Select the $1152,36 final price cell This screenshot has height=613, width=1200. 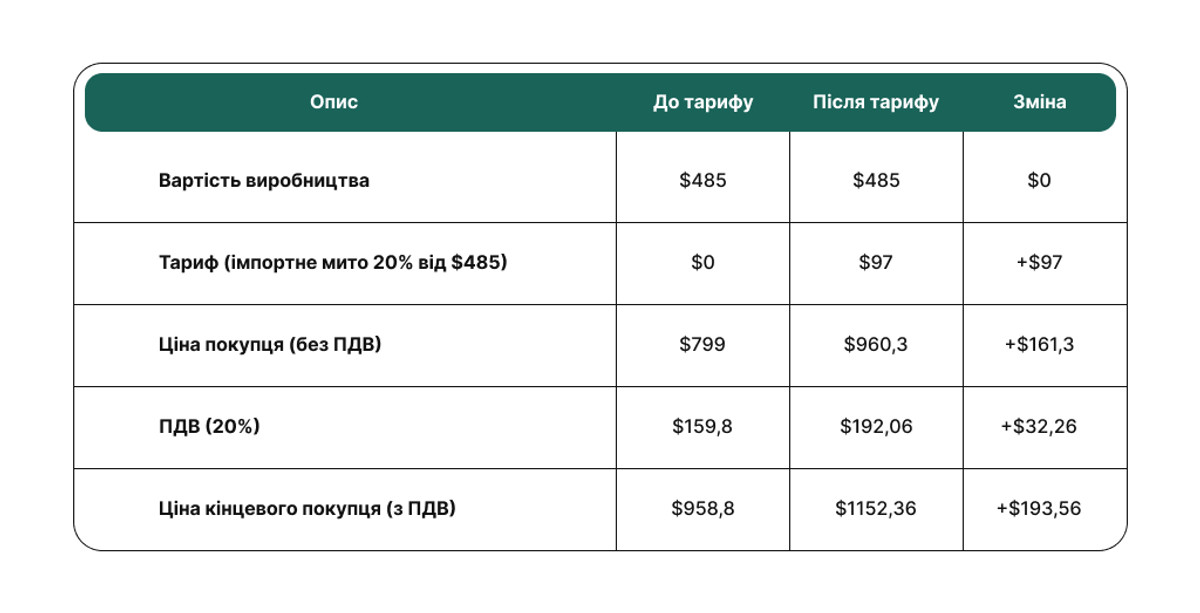click(876, 509)
